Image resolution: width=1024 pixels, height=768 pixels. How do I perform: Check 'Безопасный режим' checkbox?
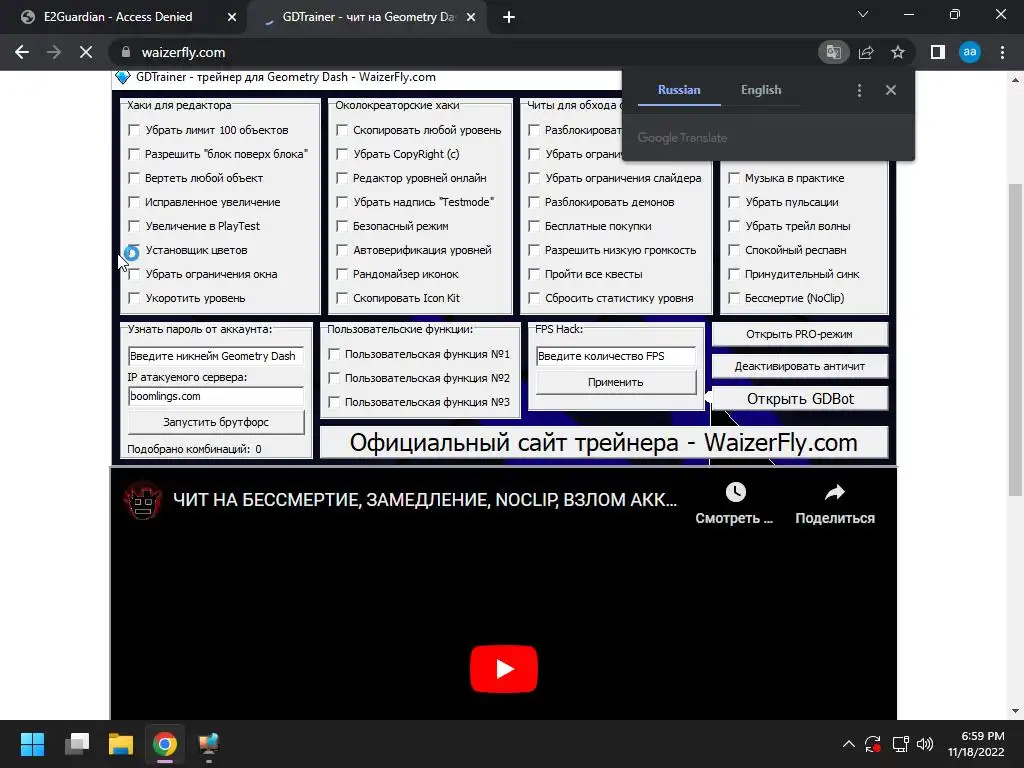click(x=342, y=226)
